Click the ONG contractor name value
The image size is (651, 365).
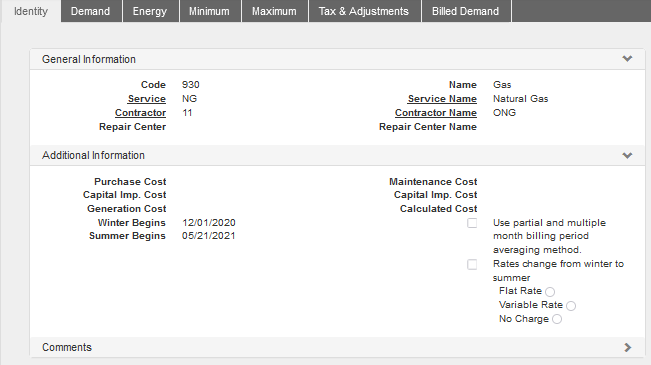pyautogui.click(x=504, y=113)
